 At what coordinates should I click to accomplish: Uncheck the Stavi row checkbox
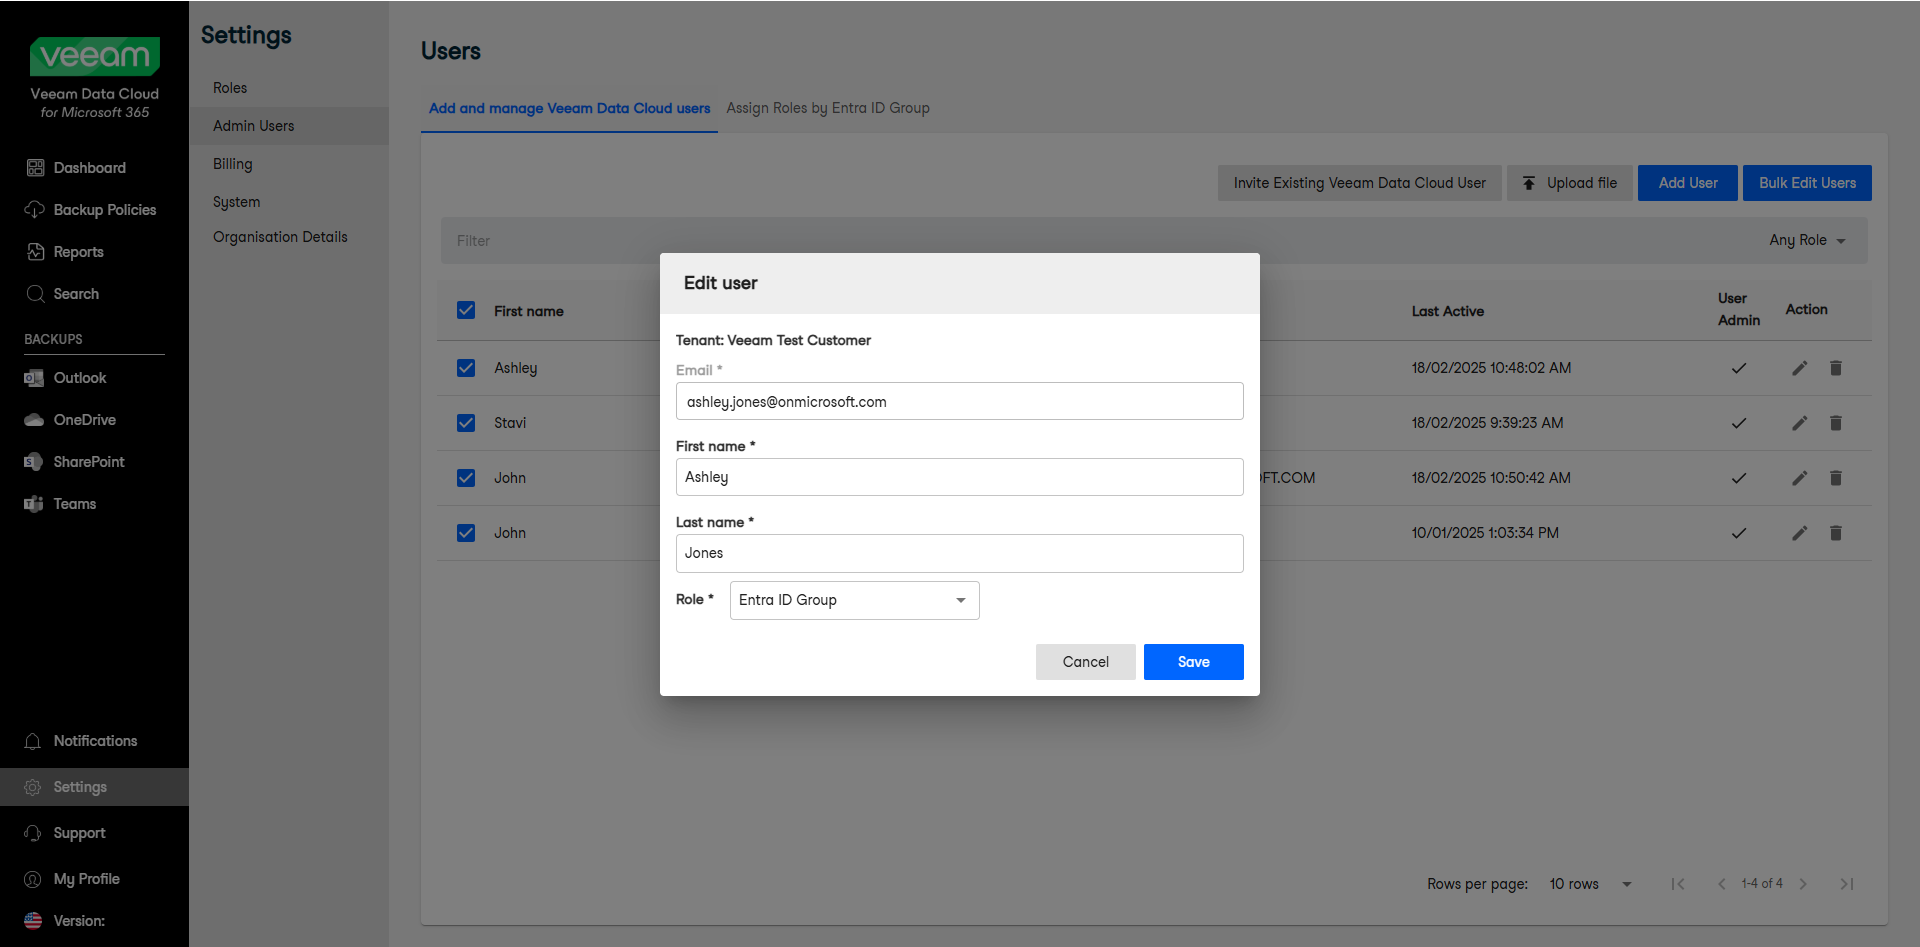tap(466, 423)
